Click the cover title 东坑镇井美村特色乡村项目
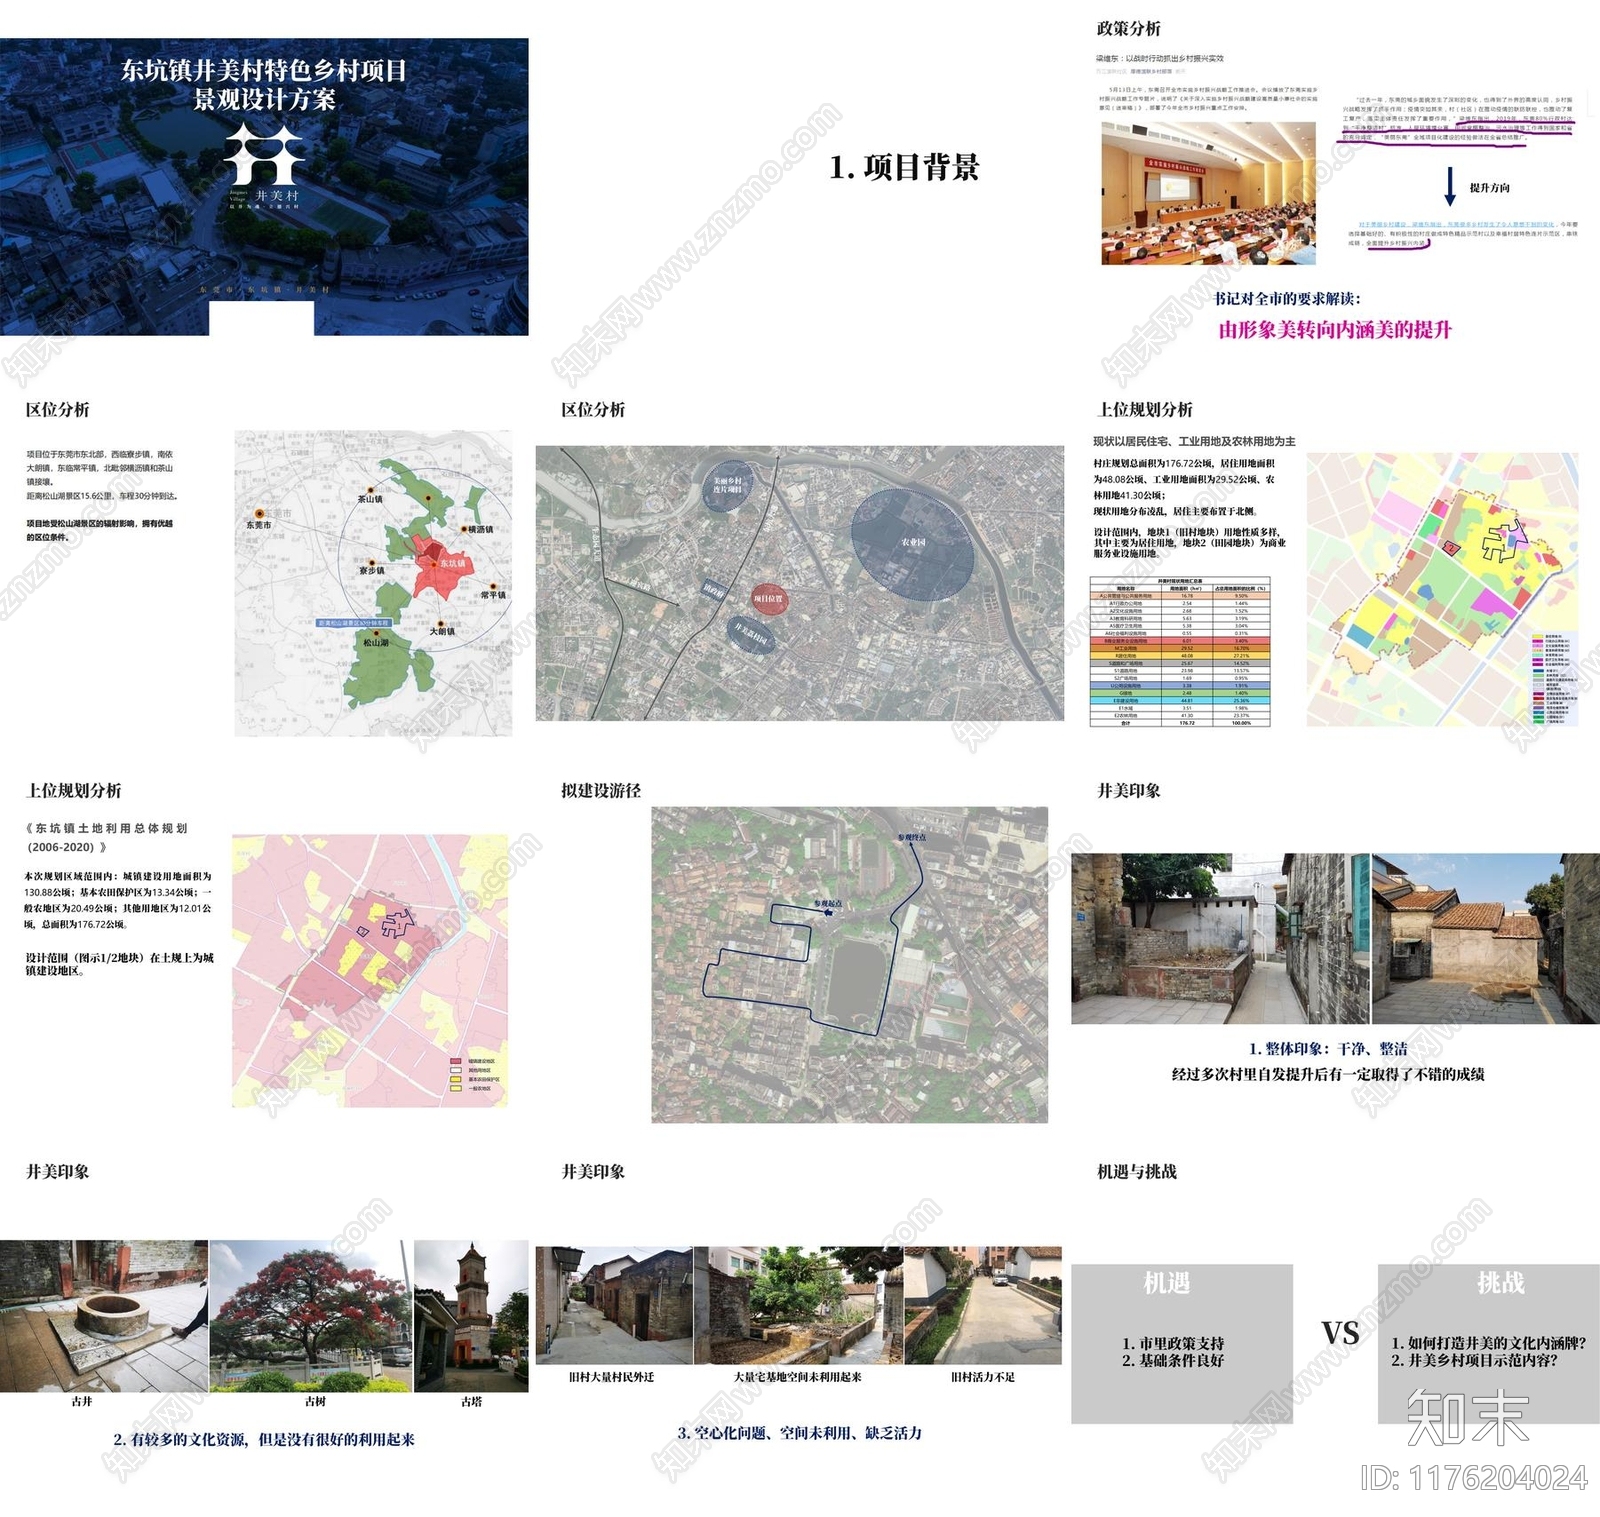The image size is (1600, 1517). [264, 70]
